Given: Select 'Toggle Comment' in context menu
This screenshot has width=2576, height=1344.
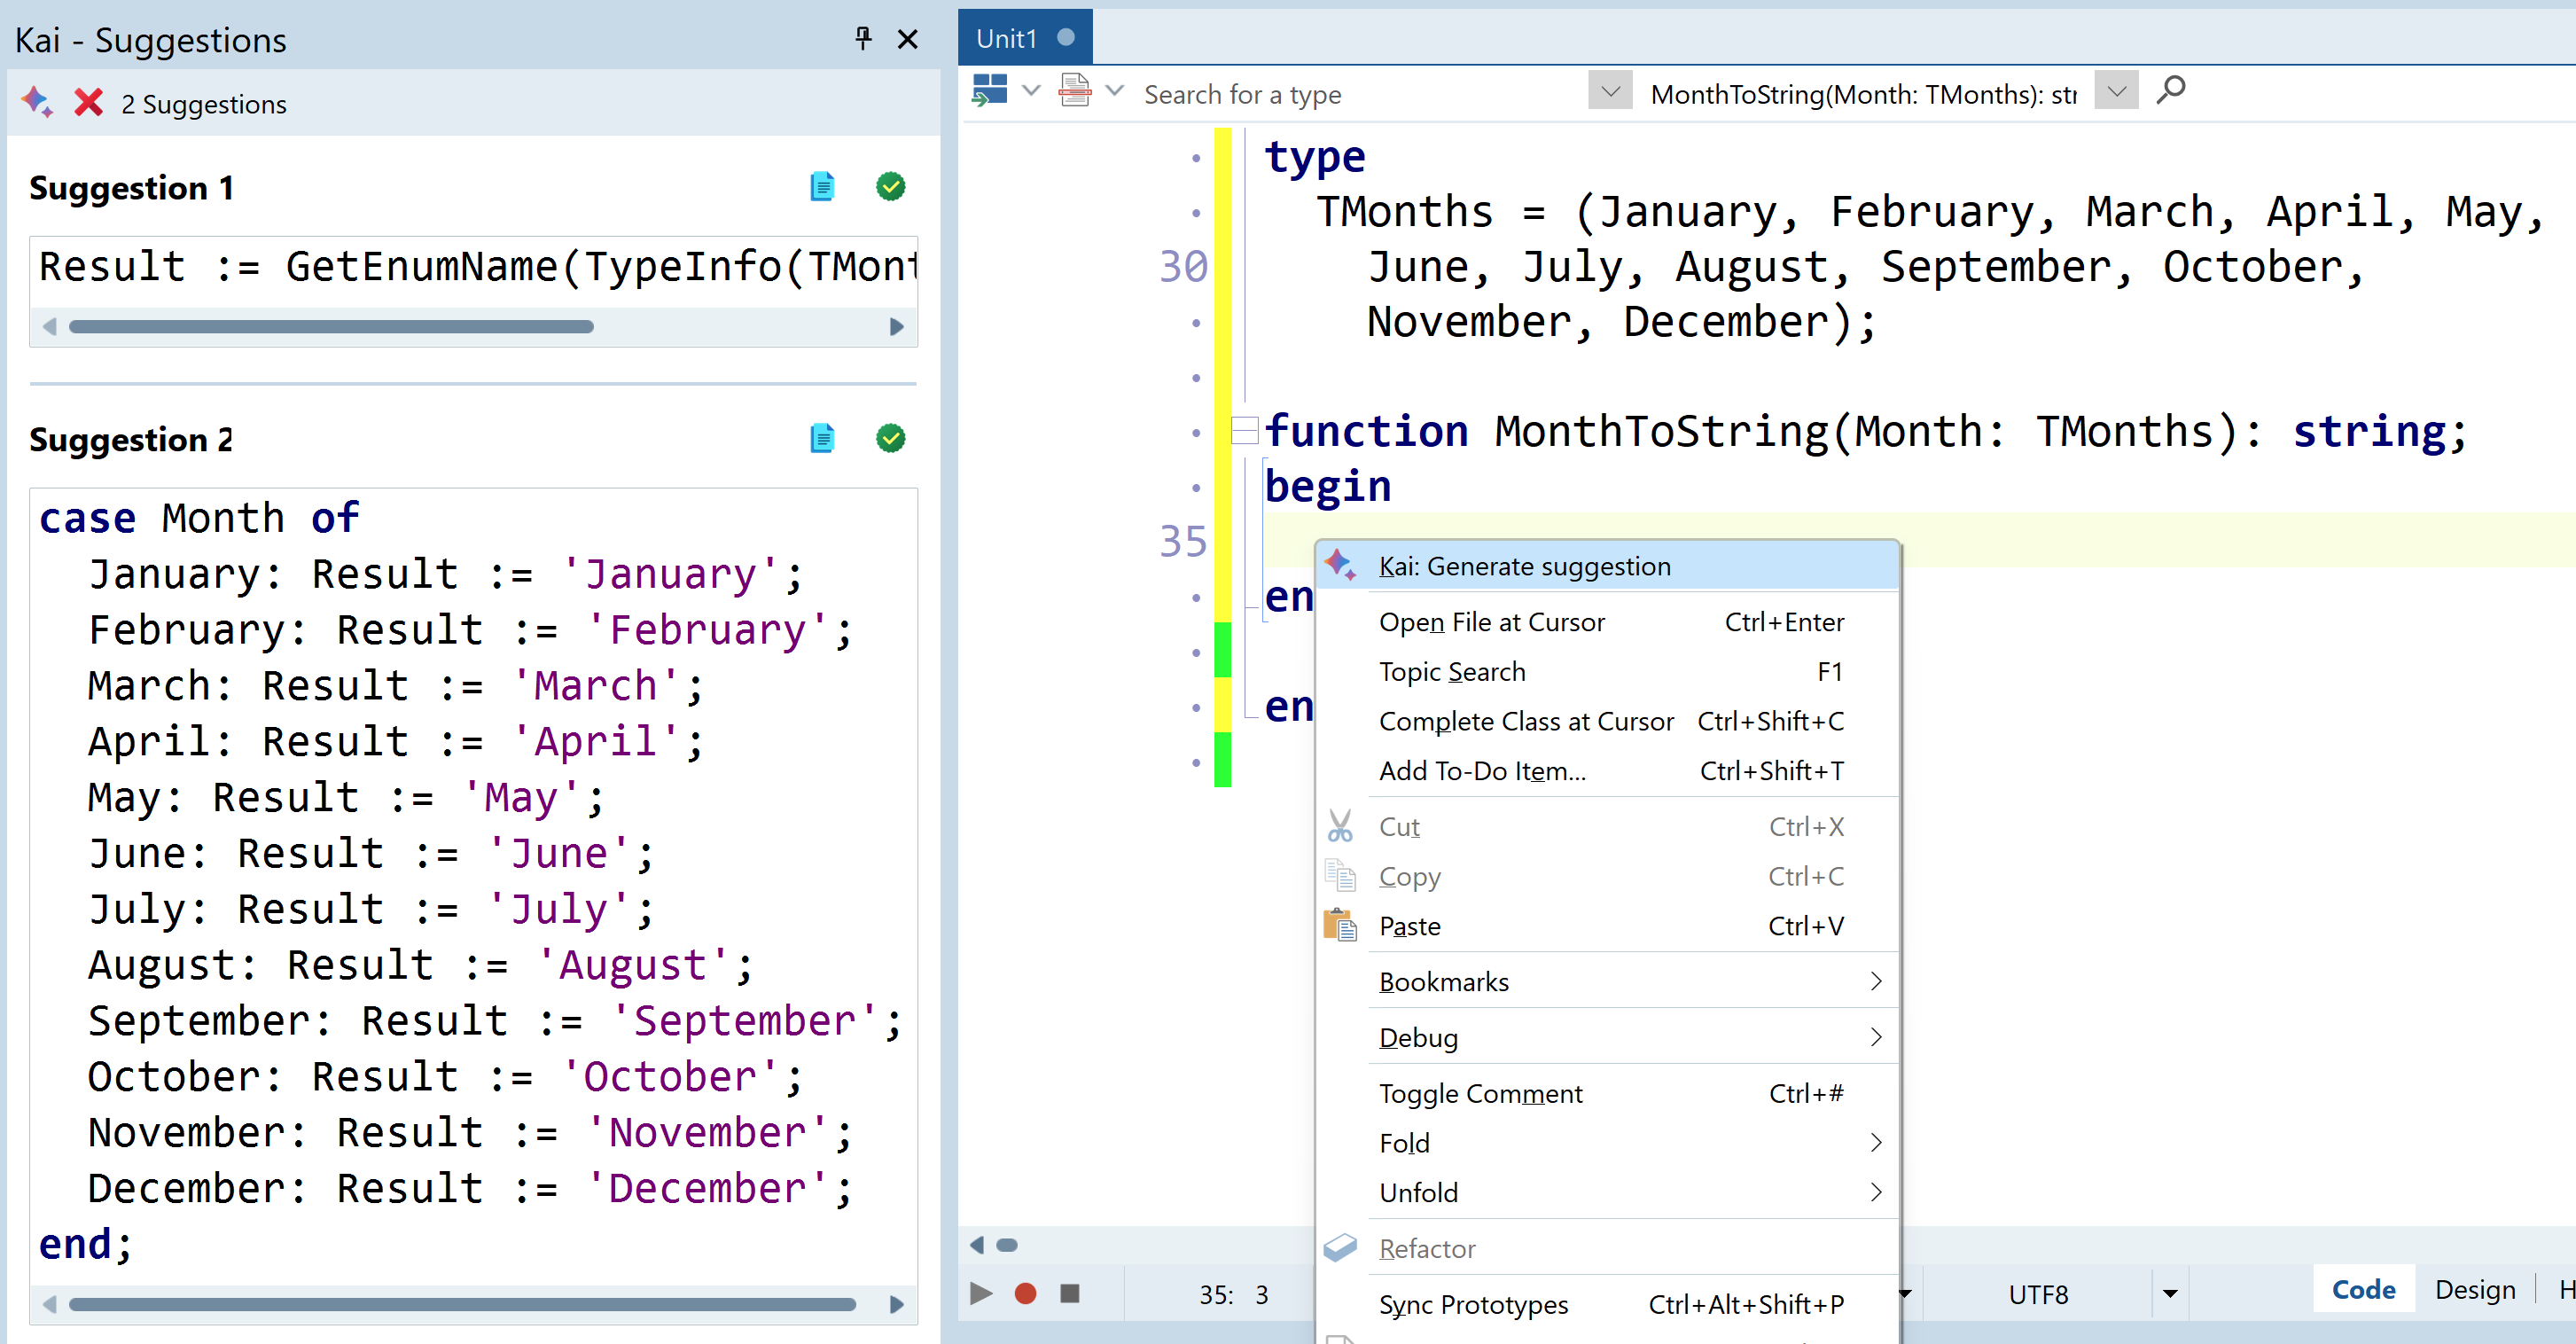Looking at the screenshot, I should (1608, 1093).
